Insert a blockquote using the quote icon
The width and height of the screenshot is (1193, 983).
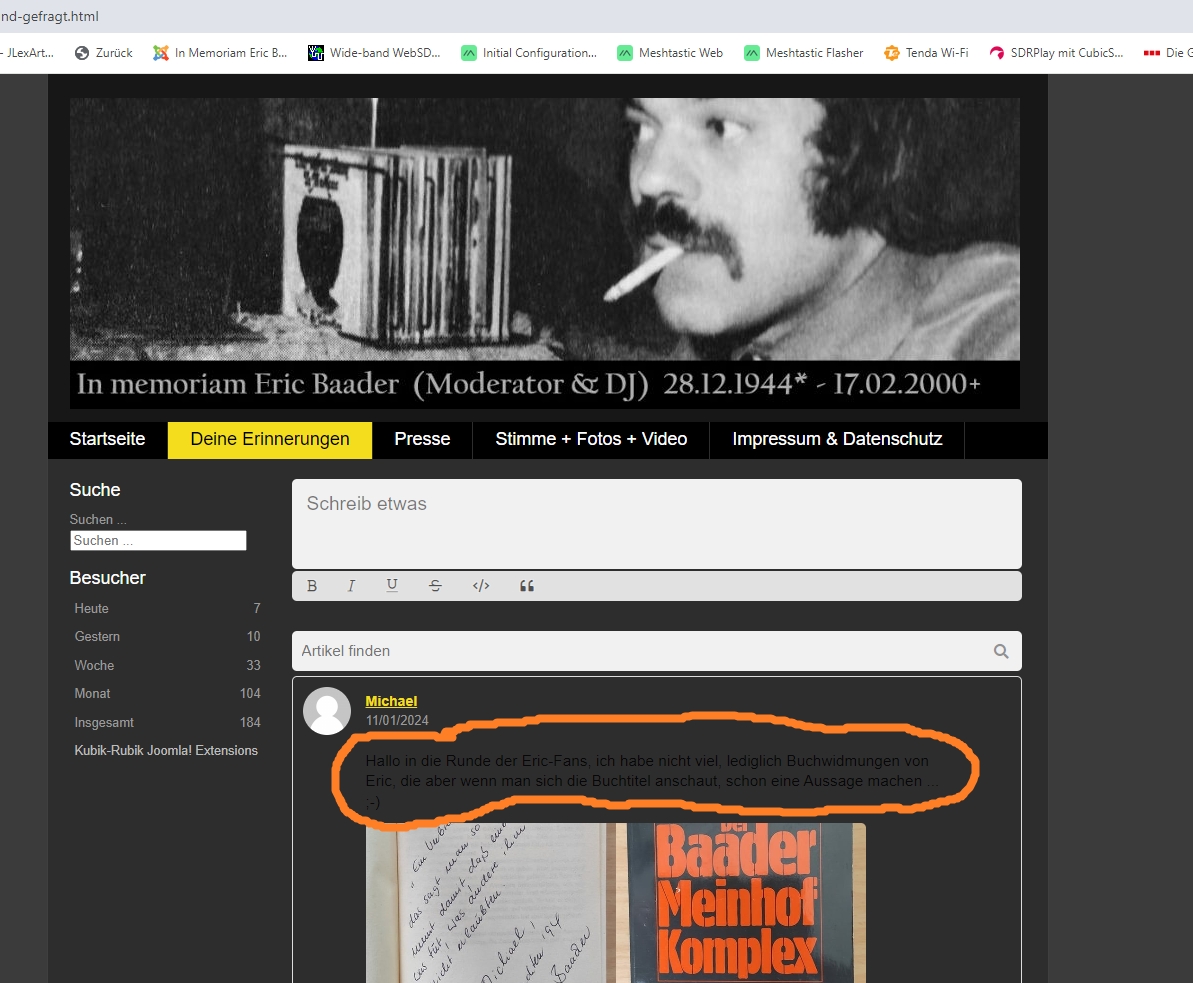(x=527, y=586)
